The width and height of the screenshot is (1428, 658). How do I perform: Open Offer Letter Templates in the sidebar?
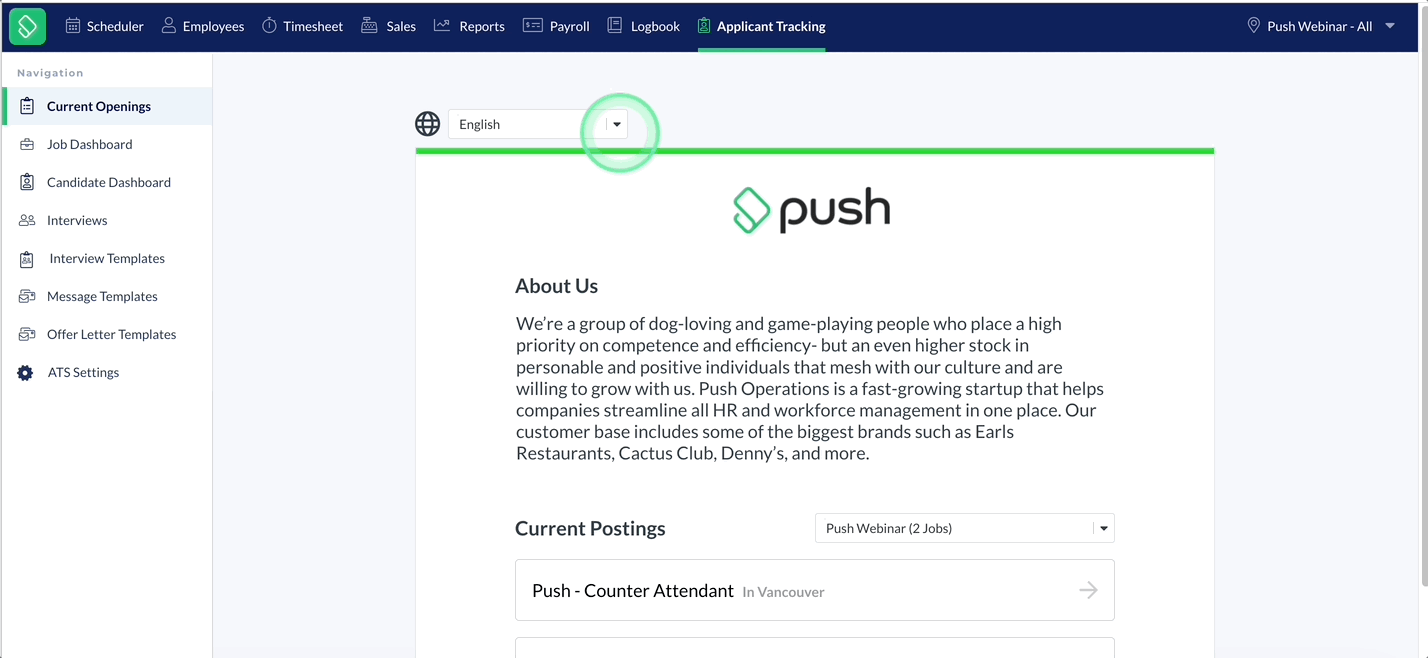(x=106, y=334)
